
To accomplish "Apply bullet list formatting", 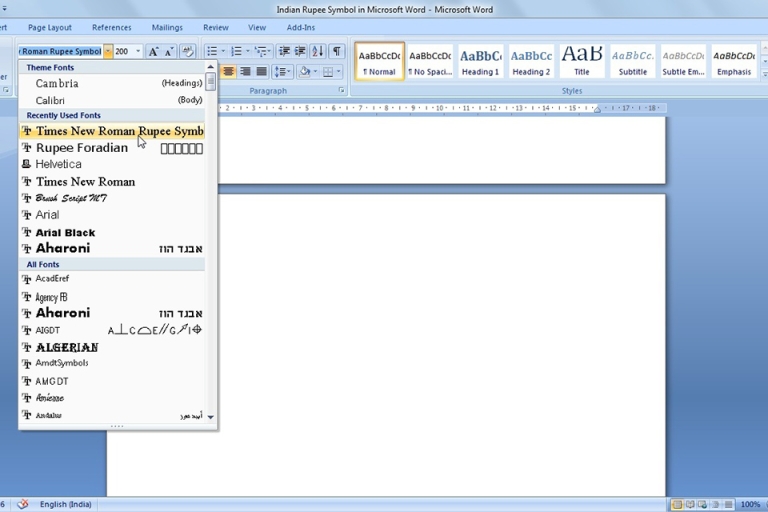I will (212, 51).
